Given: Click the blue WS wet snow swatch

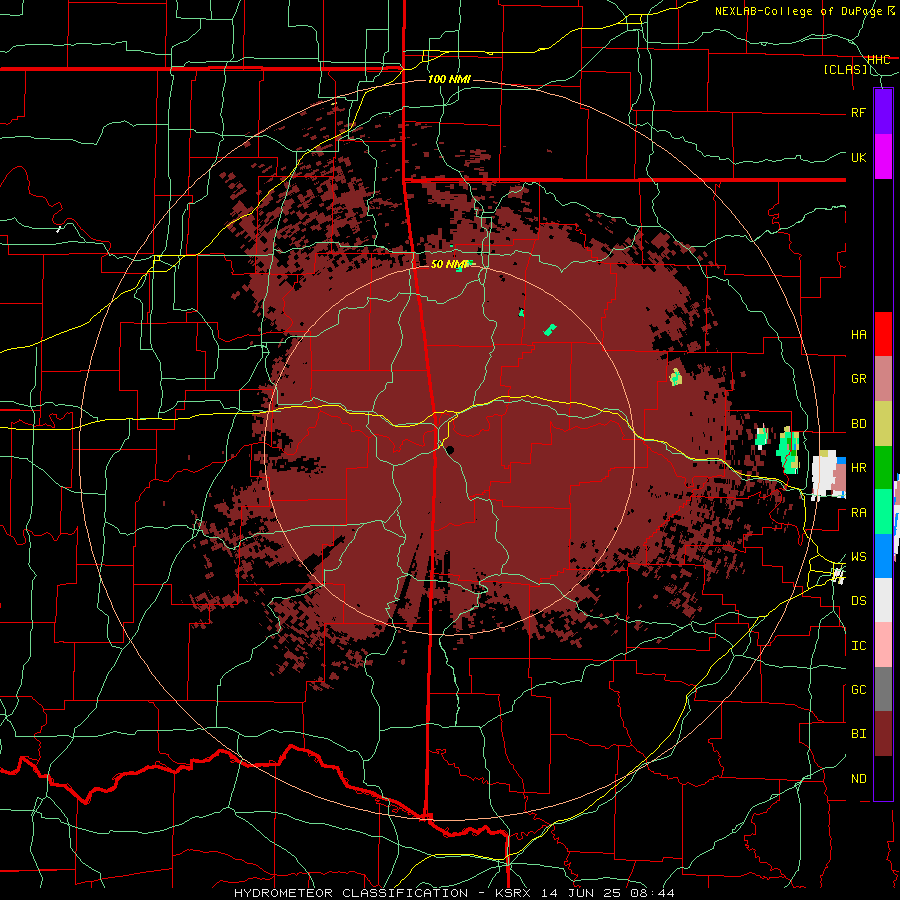Looking at the screenshot, I should tap(883, 556).
